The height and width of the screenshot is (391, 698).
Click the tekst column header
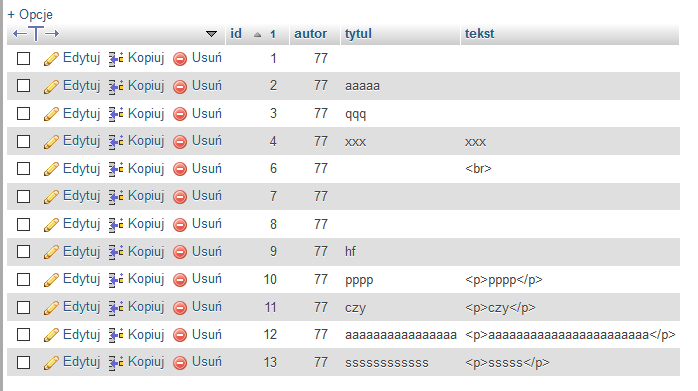tap(479, 33)
